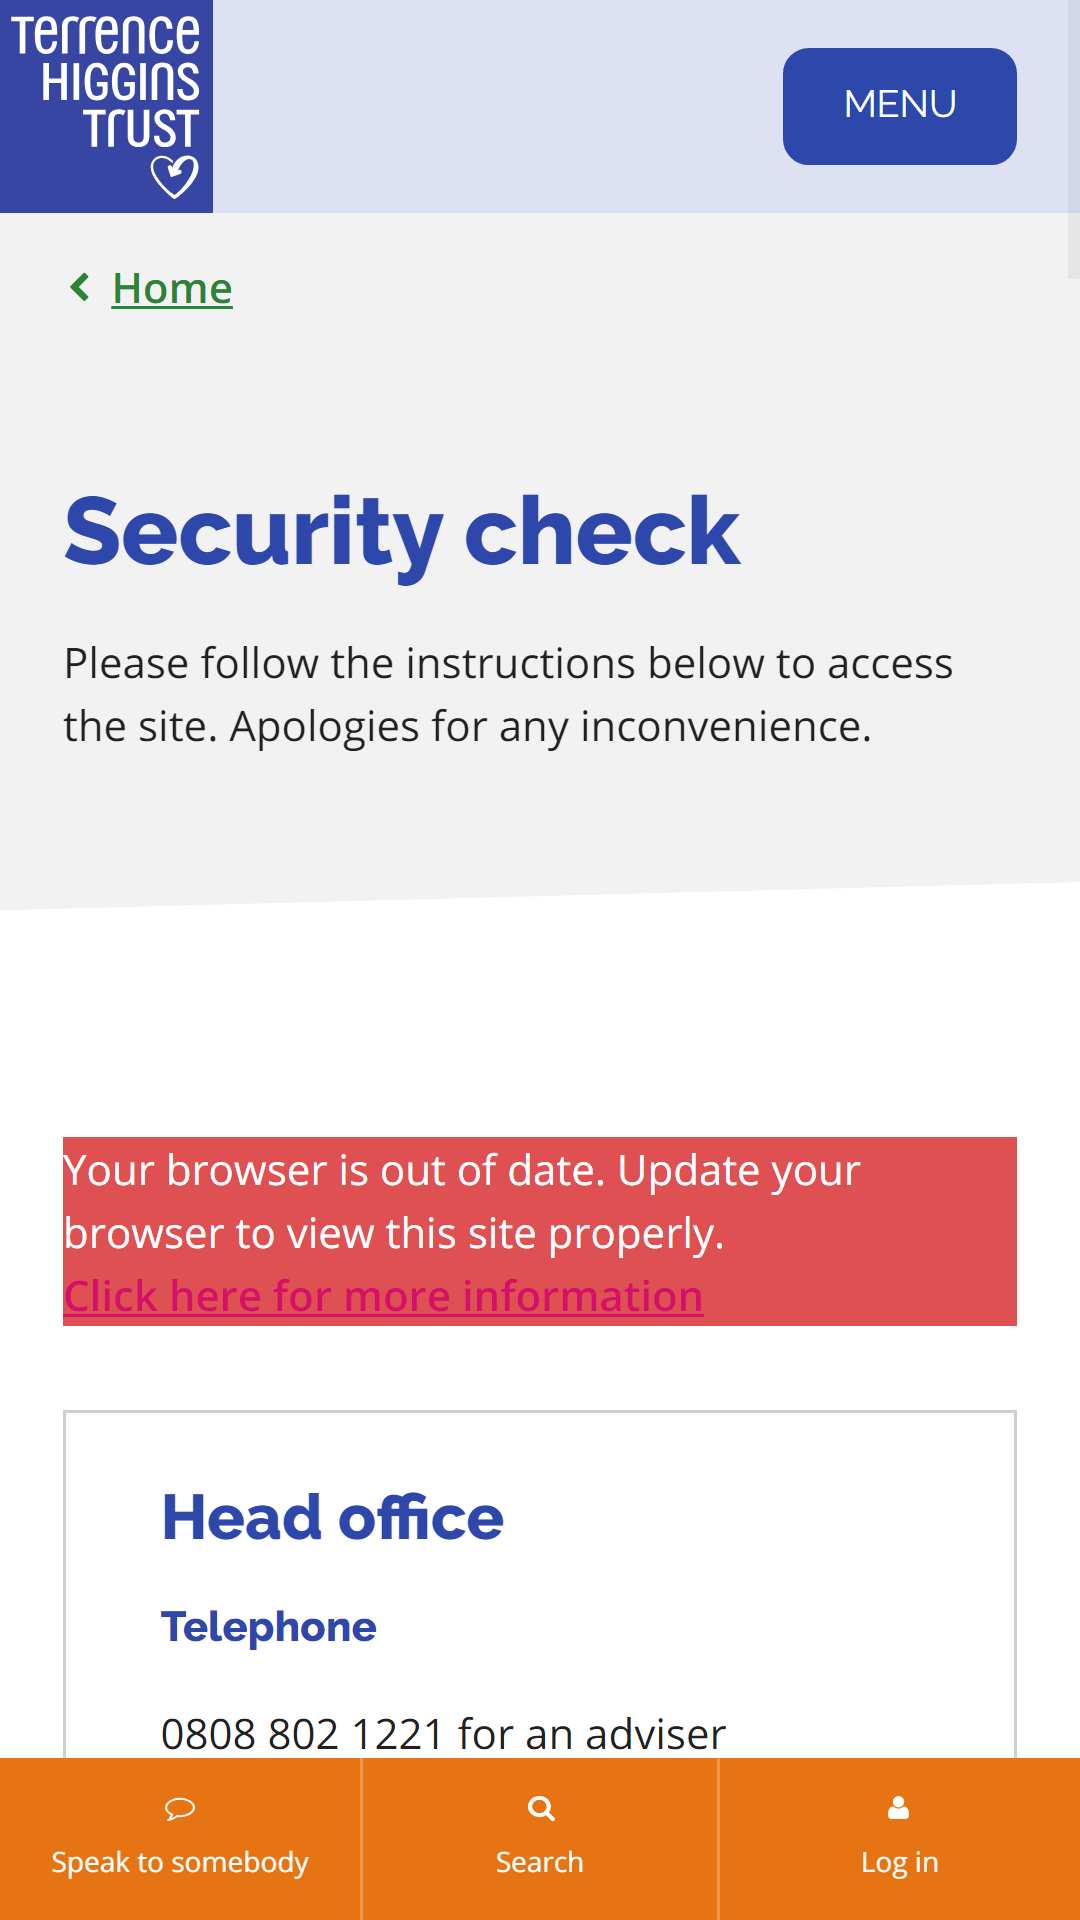Click the Telephone subheading
This screenshot has width=1080, height=1920.
tap(269, 1627)
